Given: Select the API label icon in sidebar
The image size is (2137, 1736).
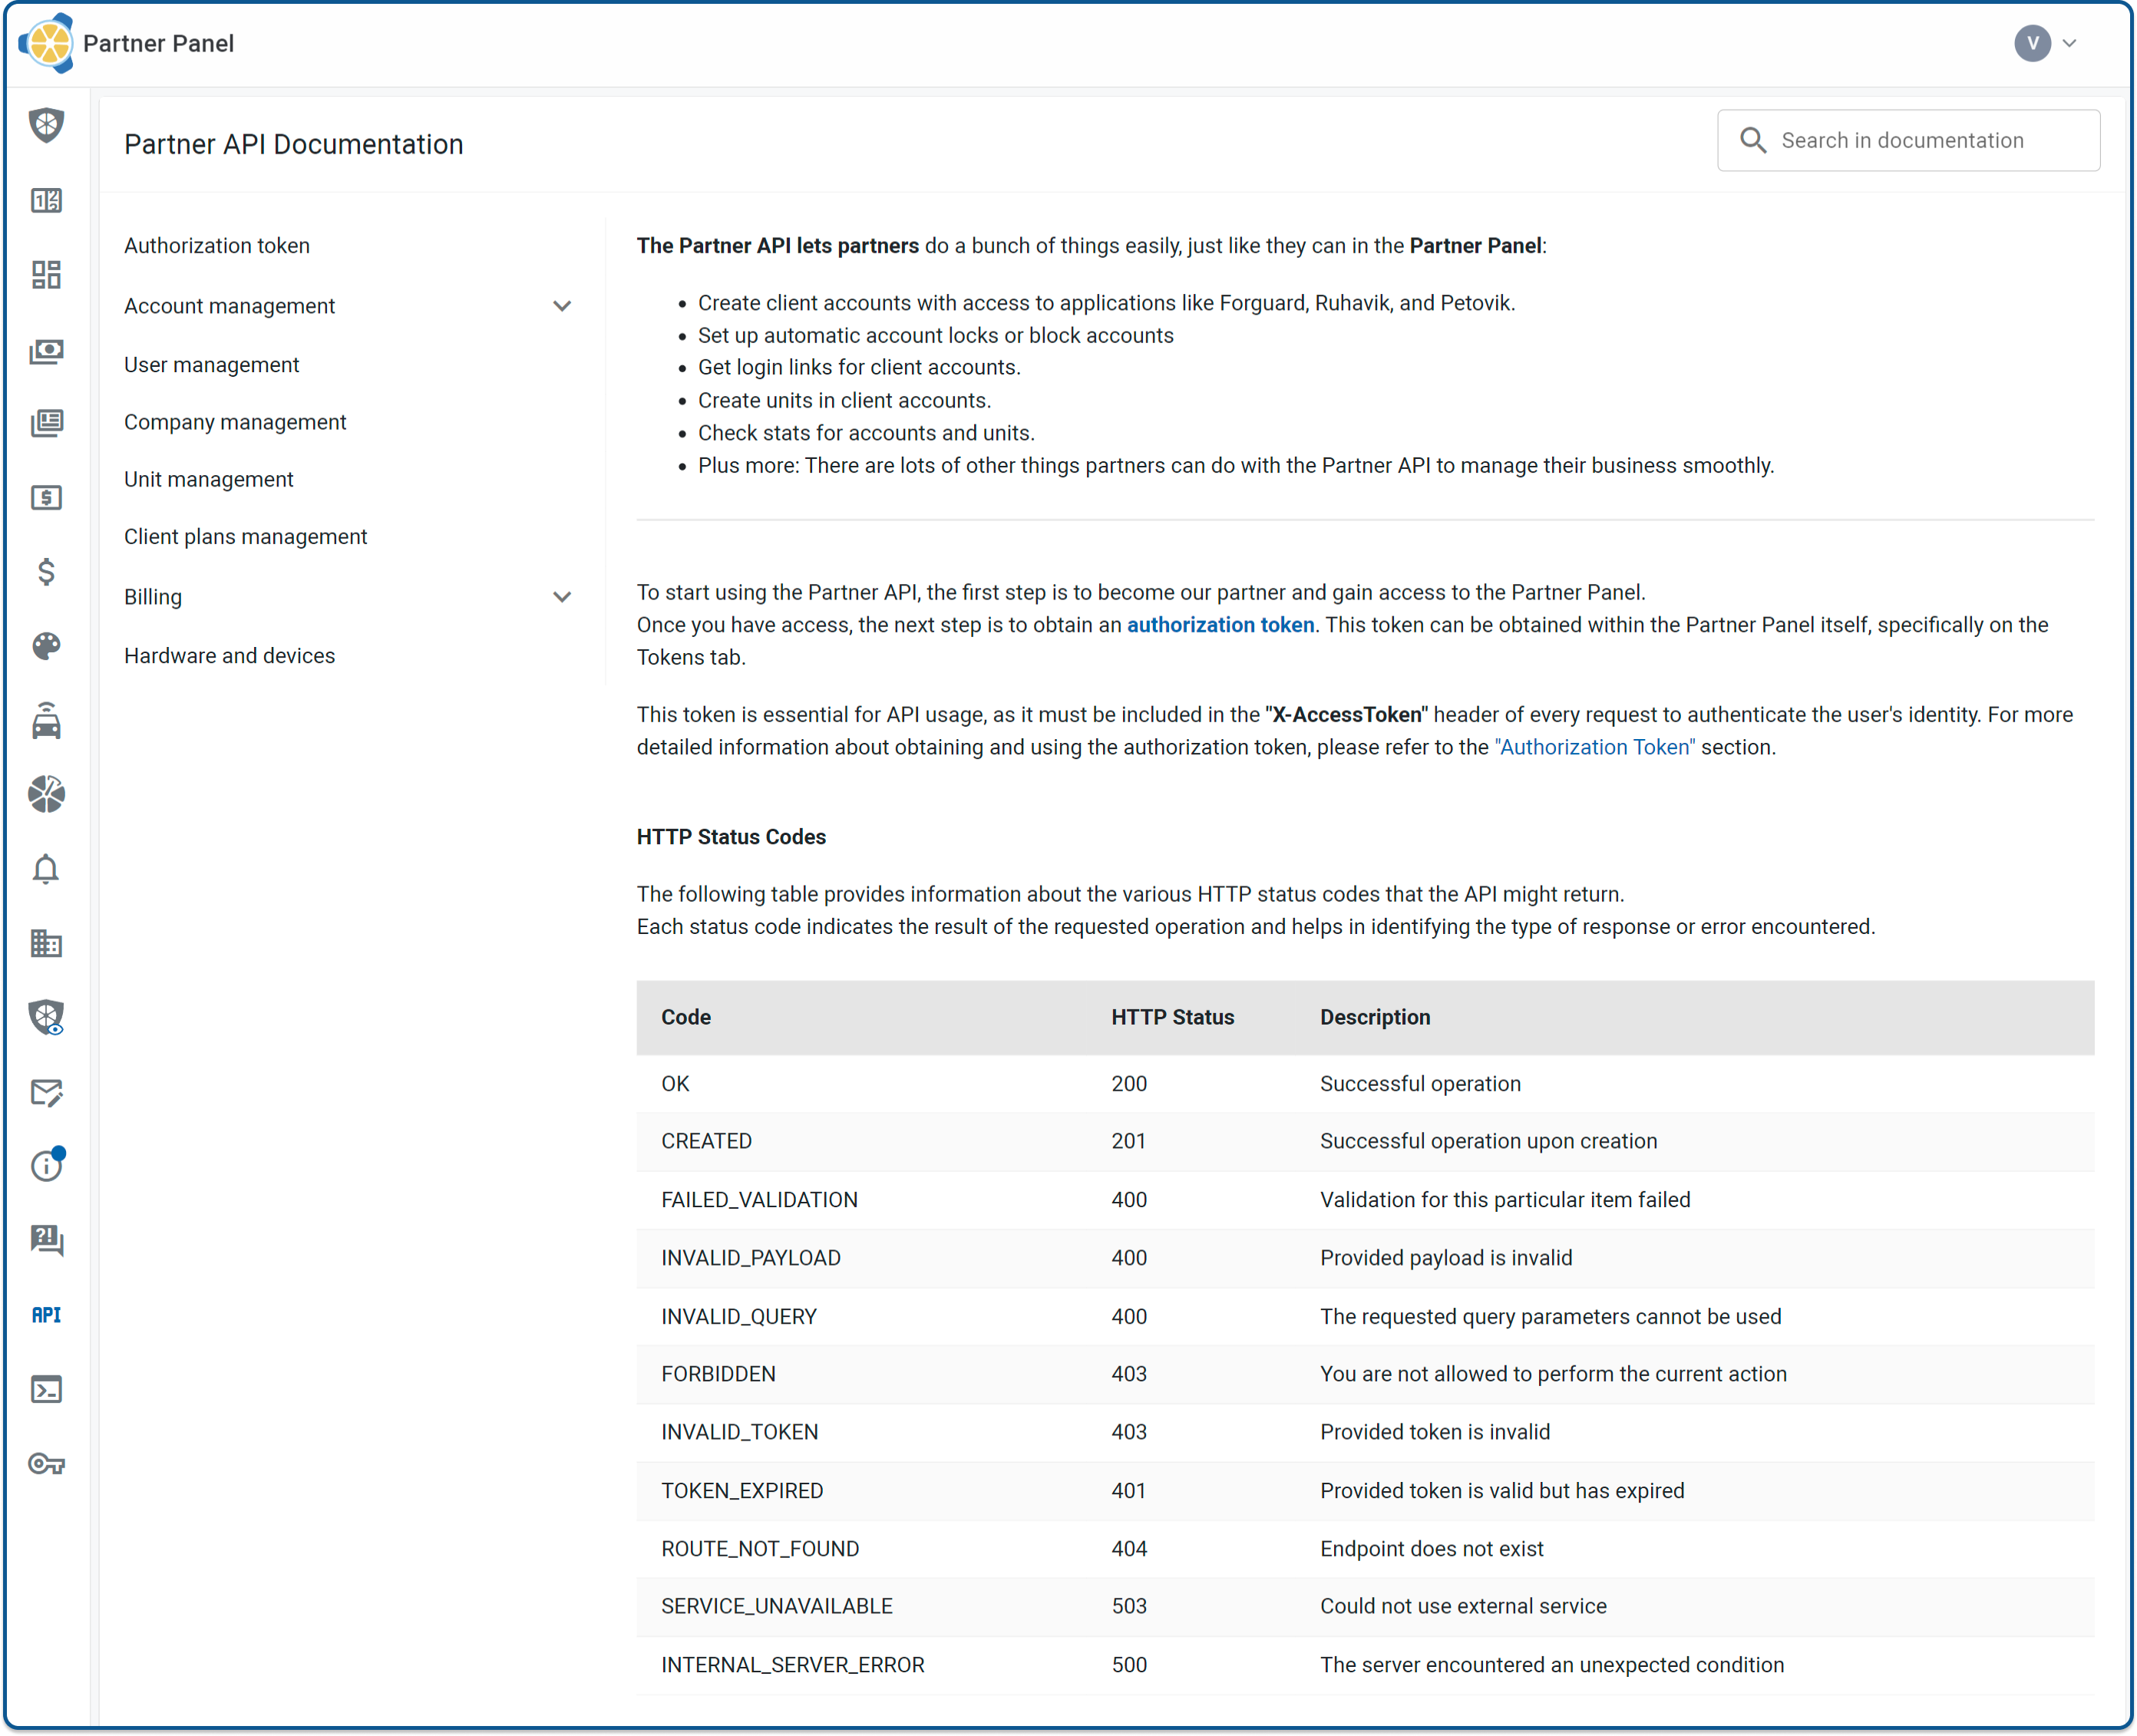Looking at the screenshot, I should click(x=48, y=1315).
